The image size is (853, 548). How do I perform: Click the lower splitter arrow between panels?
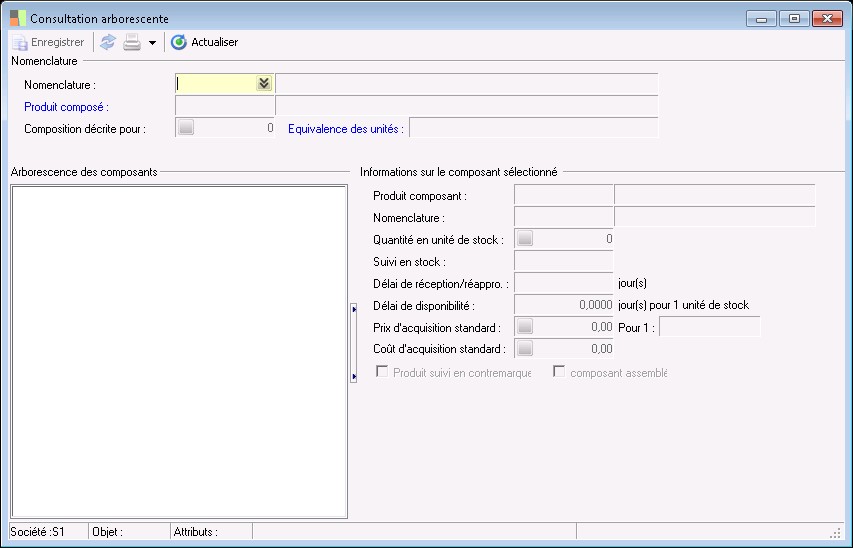pyautogui.click(x=354, y=377)
